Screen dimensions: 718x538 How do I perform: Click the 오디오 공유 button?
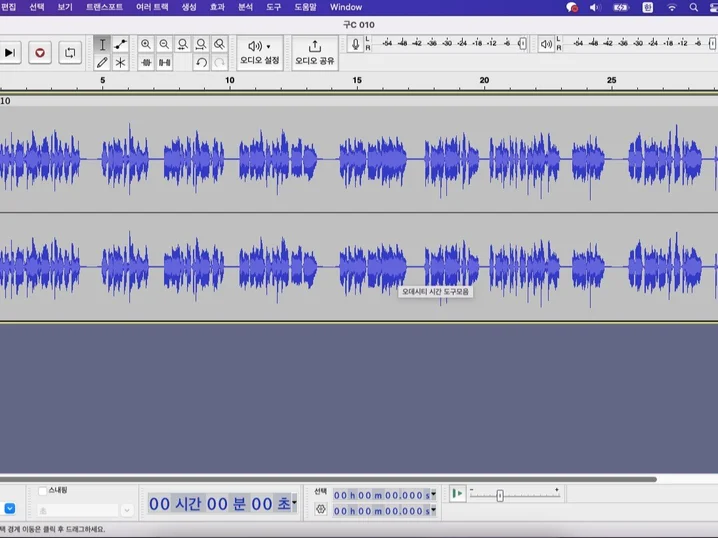click(x=314, y=52)
